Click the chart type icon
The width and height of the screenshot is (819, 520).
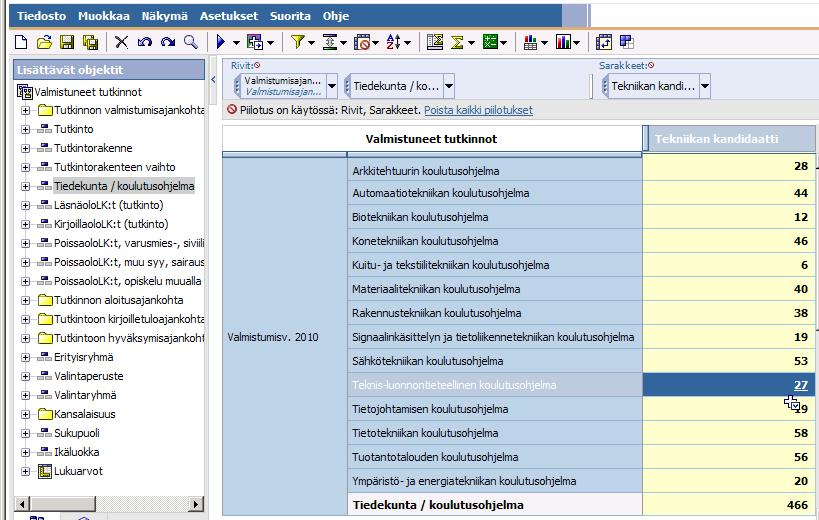pos(530,42)
